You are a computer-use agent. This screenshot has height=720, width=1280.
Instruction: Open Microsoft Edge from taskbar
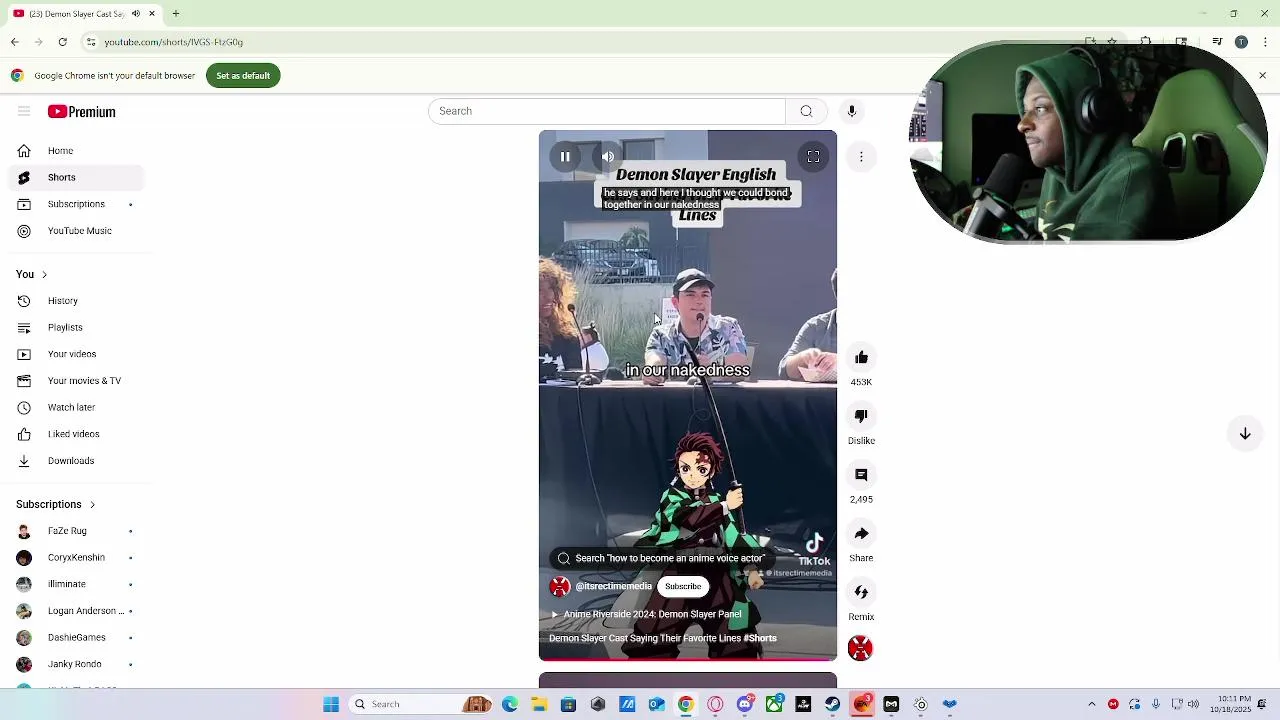pyautogui.click(x=510, y=704)
